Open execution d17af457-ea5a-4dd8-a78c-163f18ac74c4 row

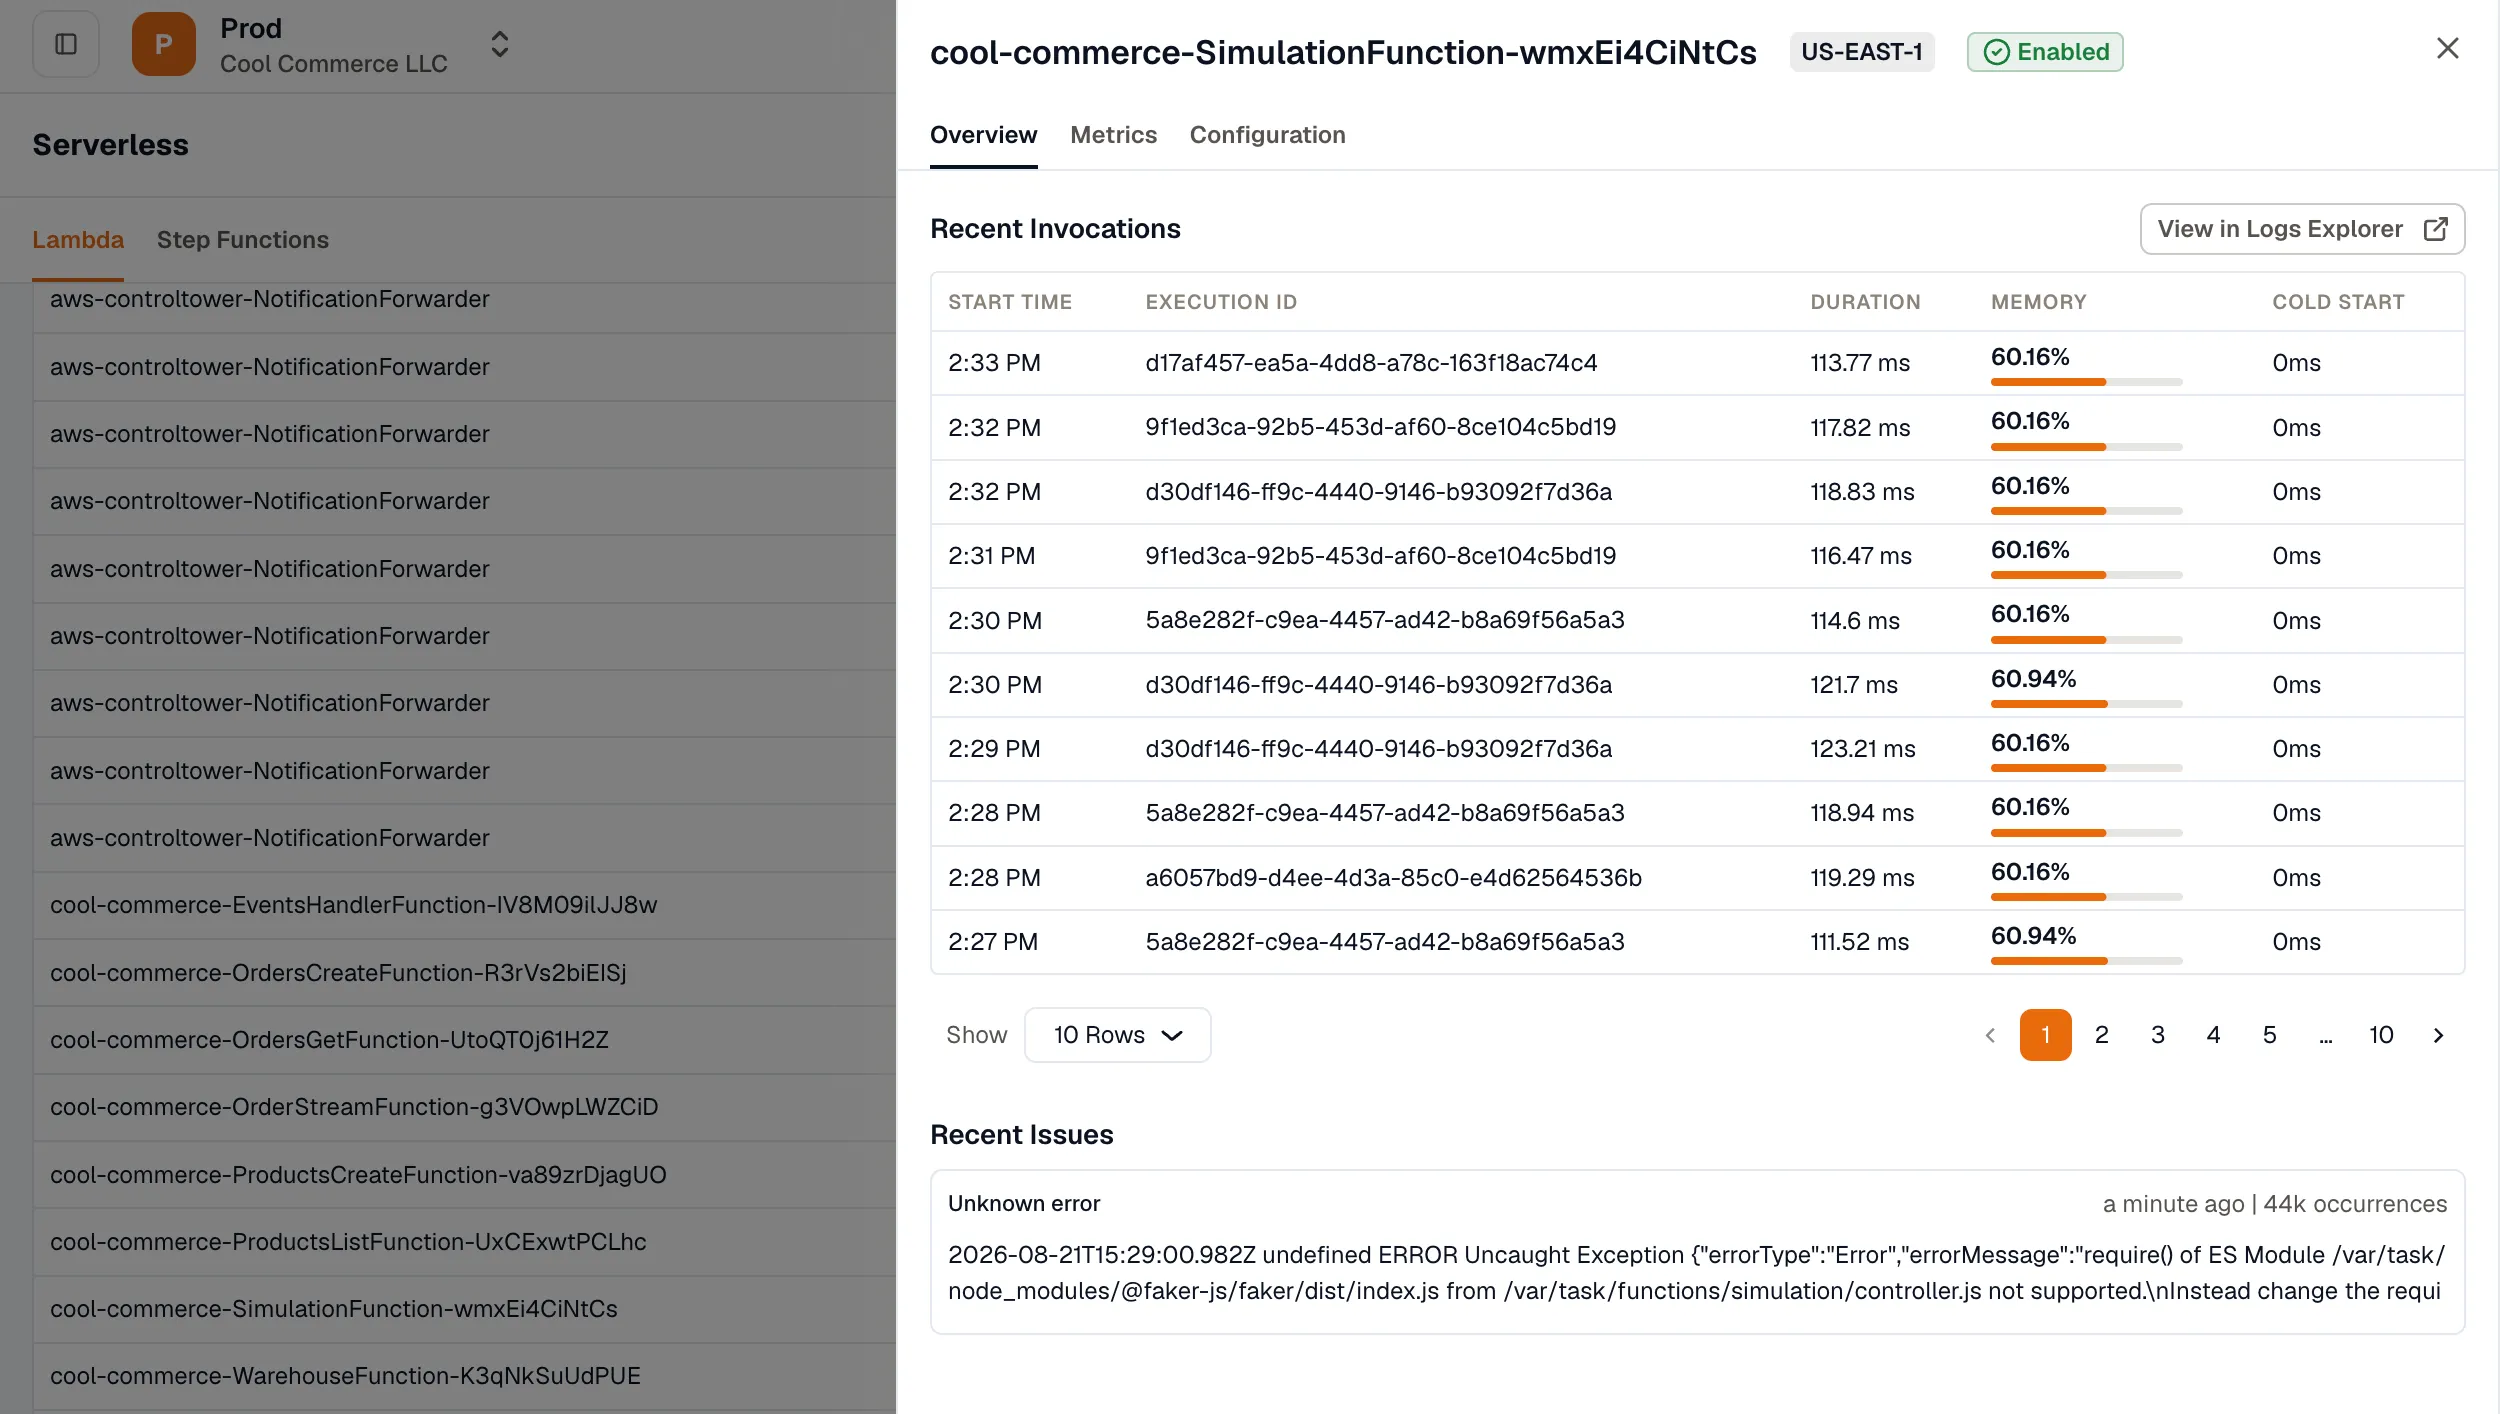pos(1697,363)
